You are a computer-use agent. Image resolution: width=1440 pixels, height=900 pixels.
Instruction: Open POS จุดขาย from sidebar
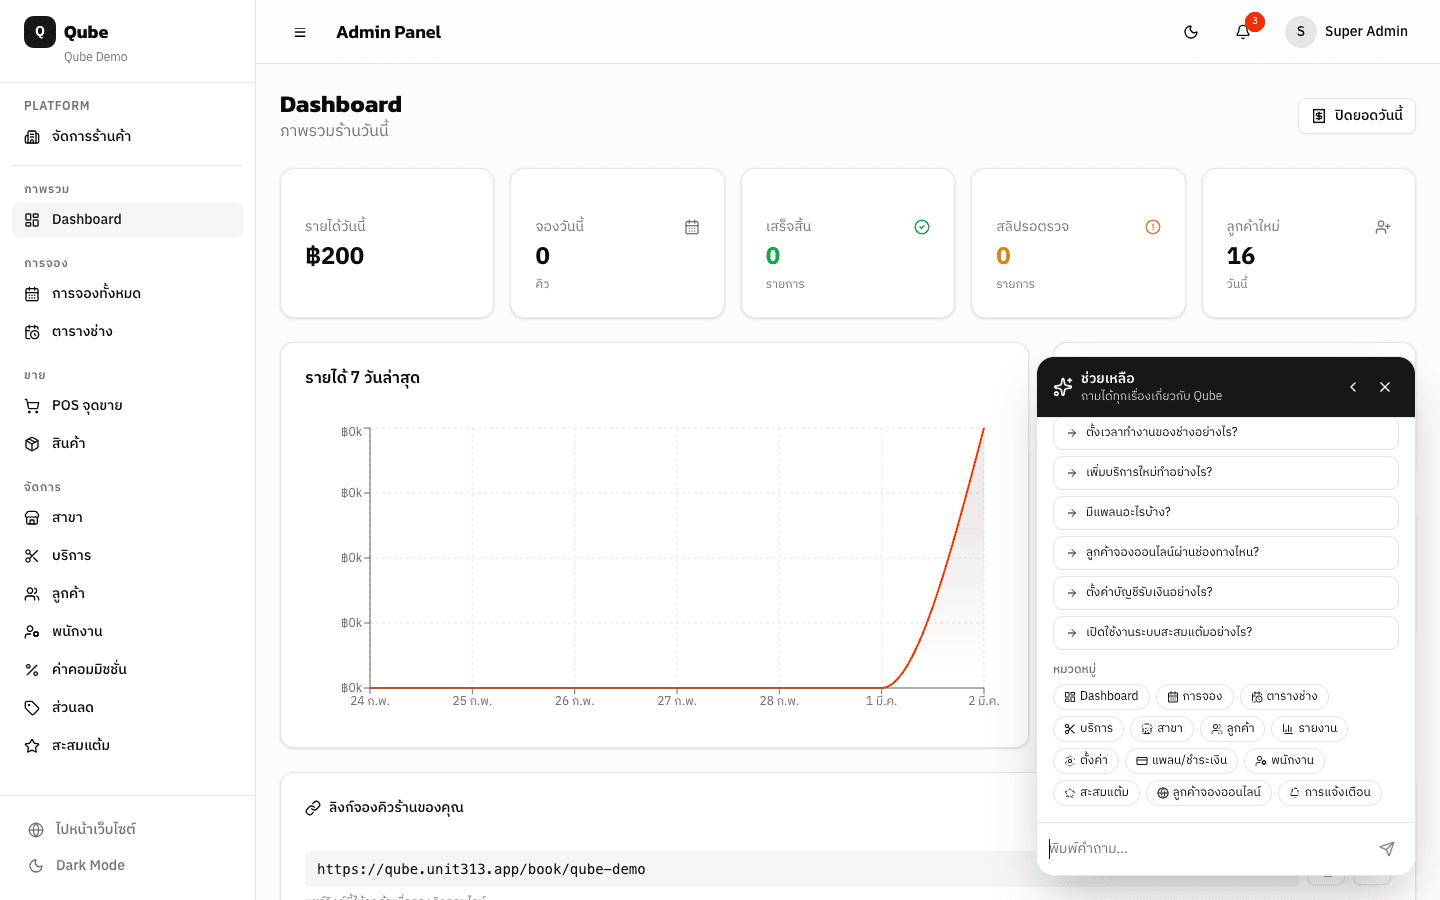(x=87, y=405)
